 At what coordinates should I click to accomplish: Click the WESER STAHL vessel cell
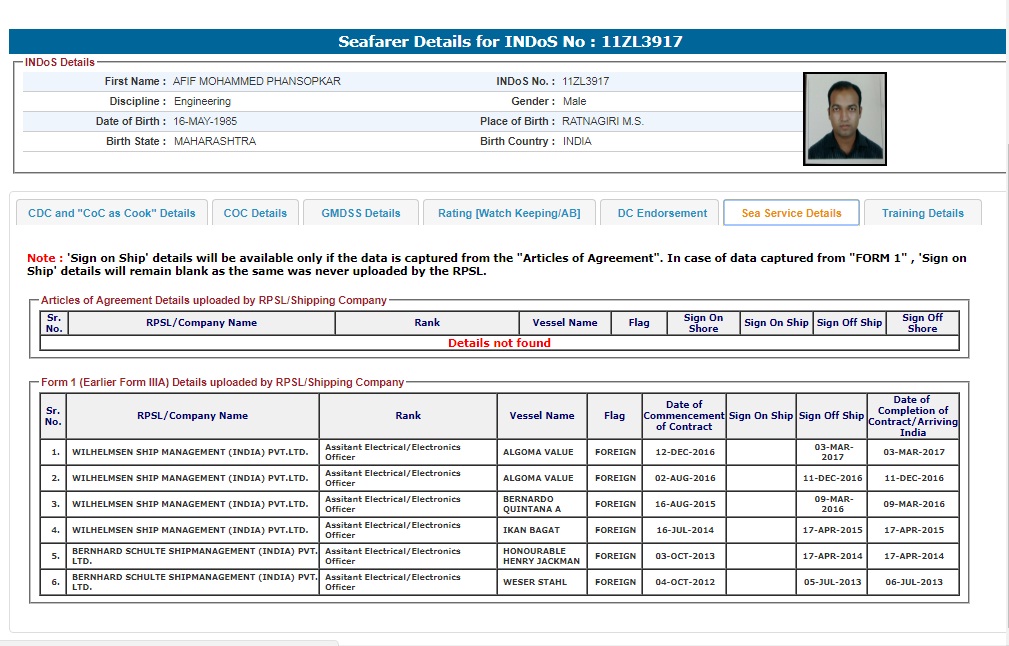pos(535,582)
